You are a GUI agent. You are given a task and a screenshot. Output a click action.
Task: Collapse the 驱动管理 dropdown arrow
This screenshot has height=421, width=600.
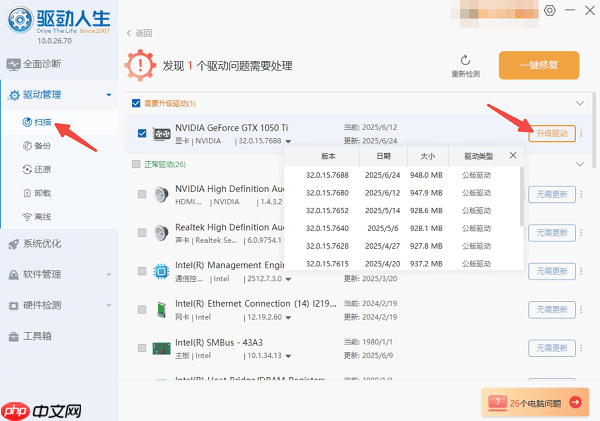pyautogui.click(x=109, y=95)
